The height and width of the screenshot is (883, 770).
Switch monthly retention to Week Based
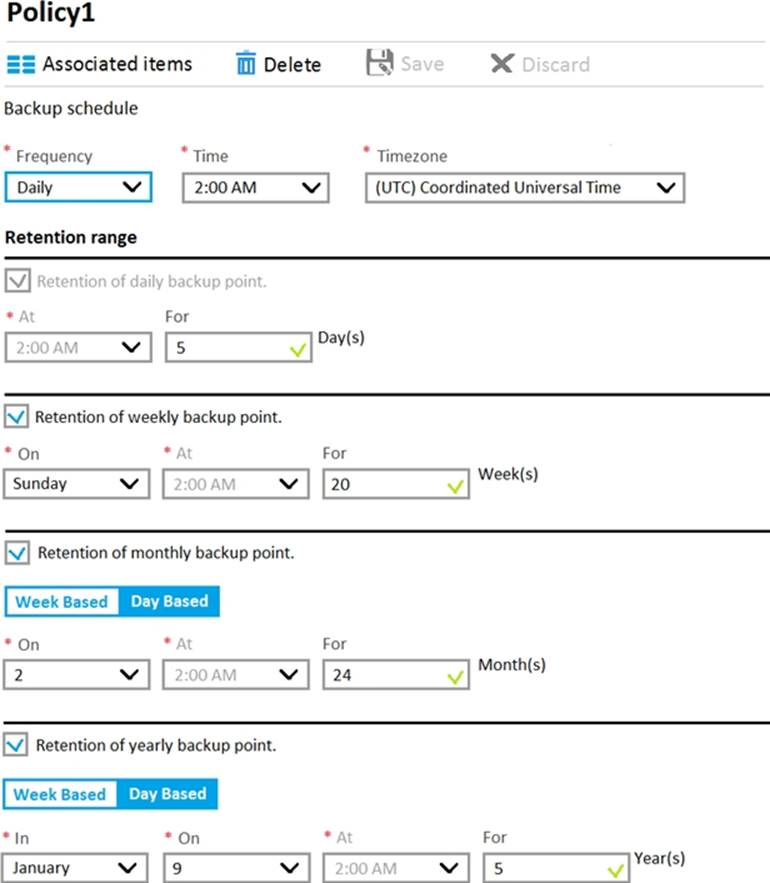click(x=62, y=602)
